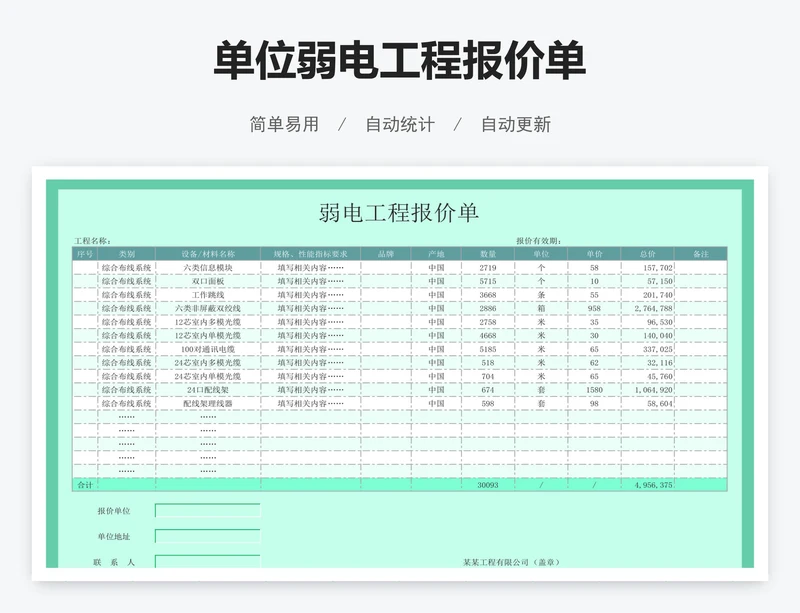
Task: Select the total price cell 58,604
Action: click(x=647, y=403)
